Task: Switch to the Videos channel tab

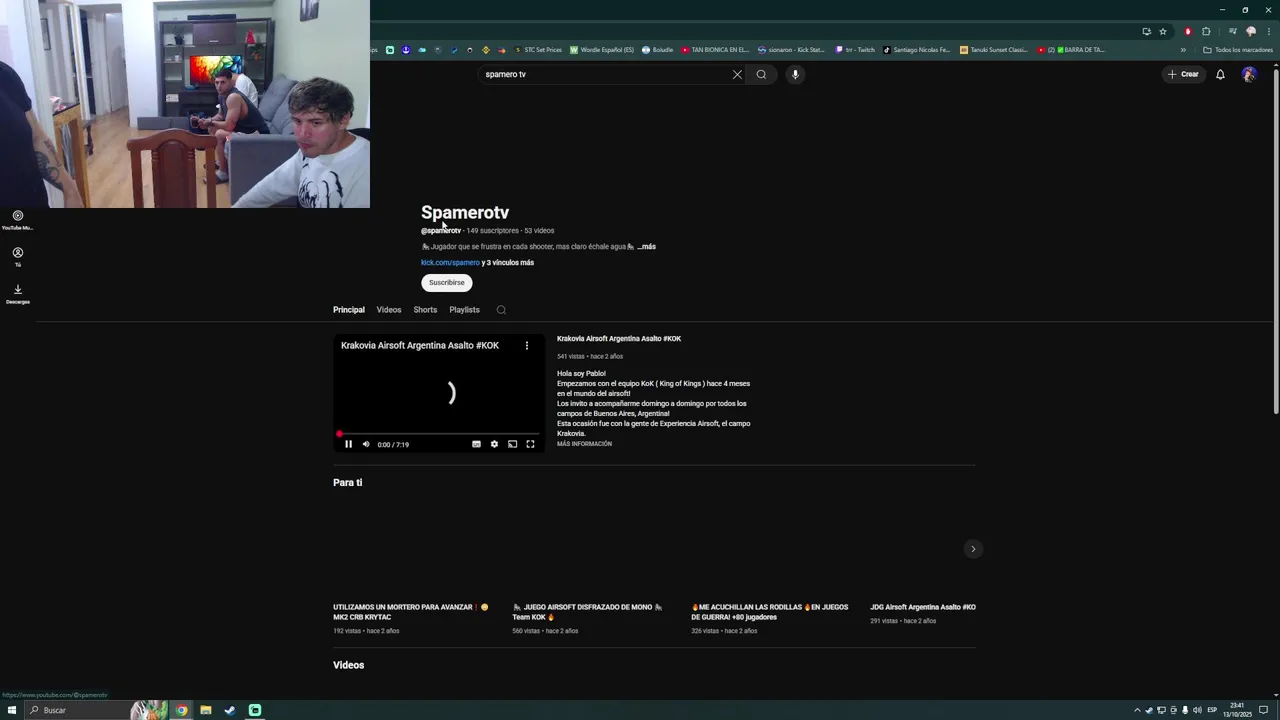Action: pos(389,310)
